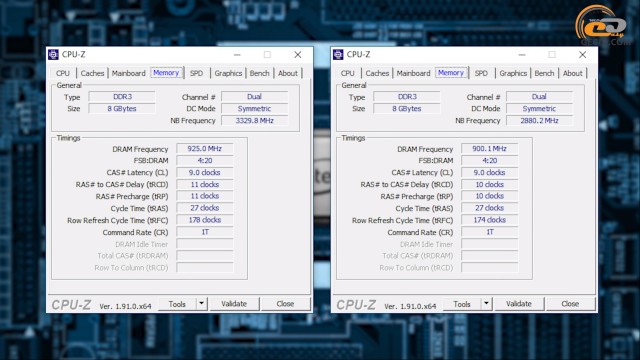Click the 900.1 MHz DRAM Frequency field
The image size is (640, 360).
pos(490,149)
